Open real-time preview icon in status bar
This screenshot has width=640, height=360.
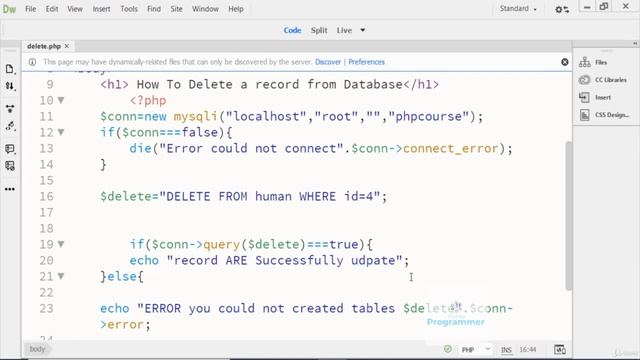(560, 349)
